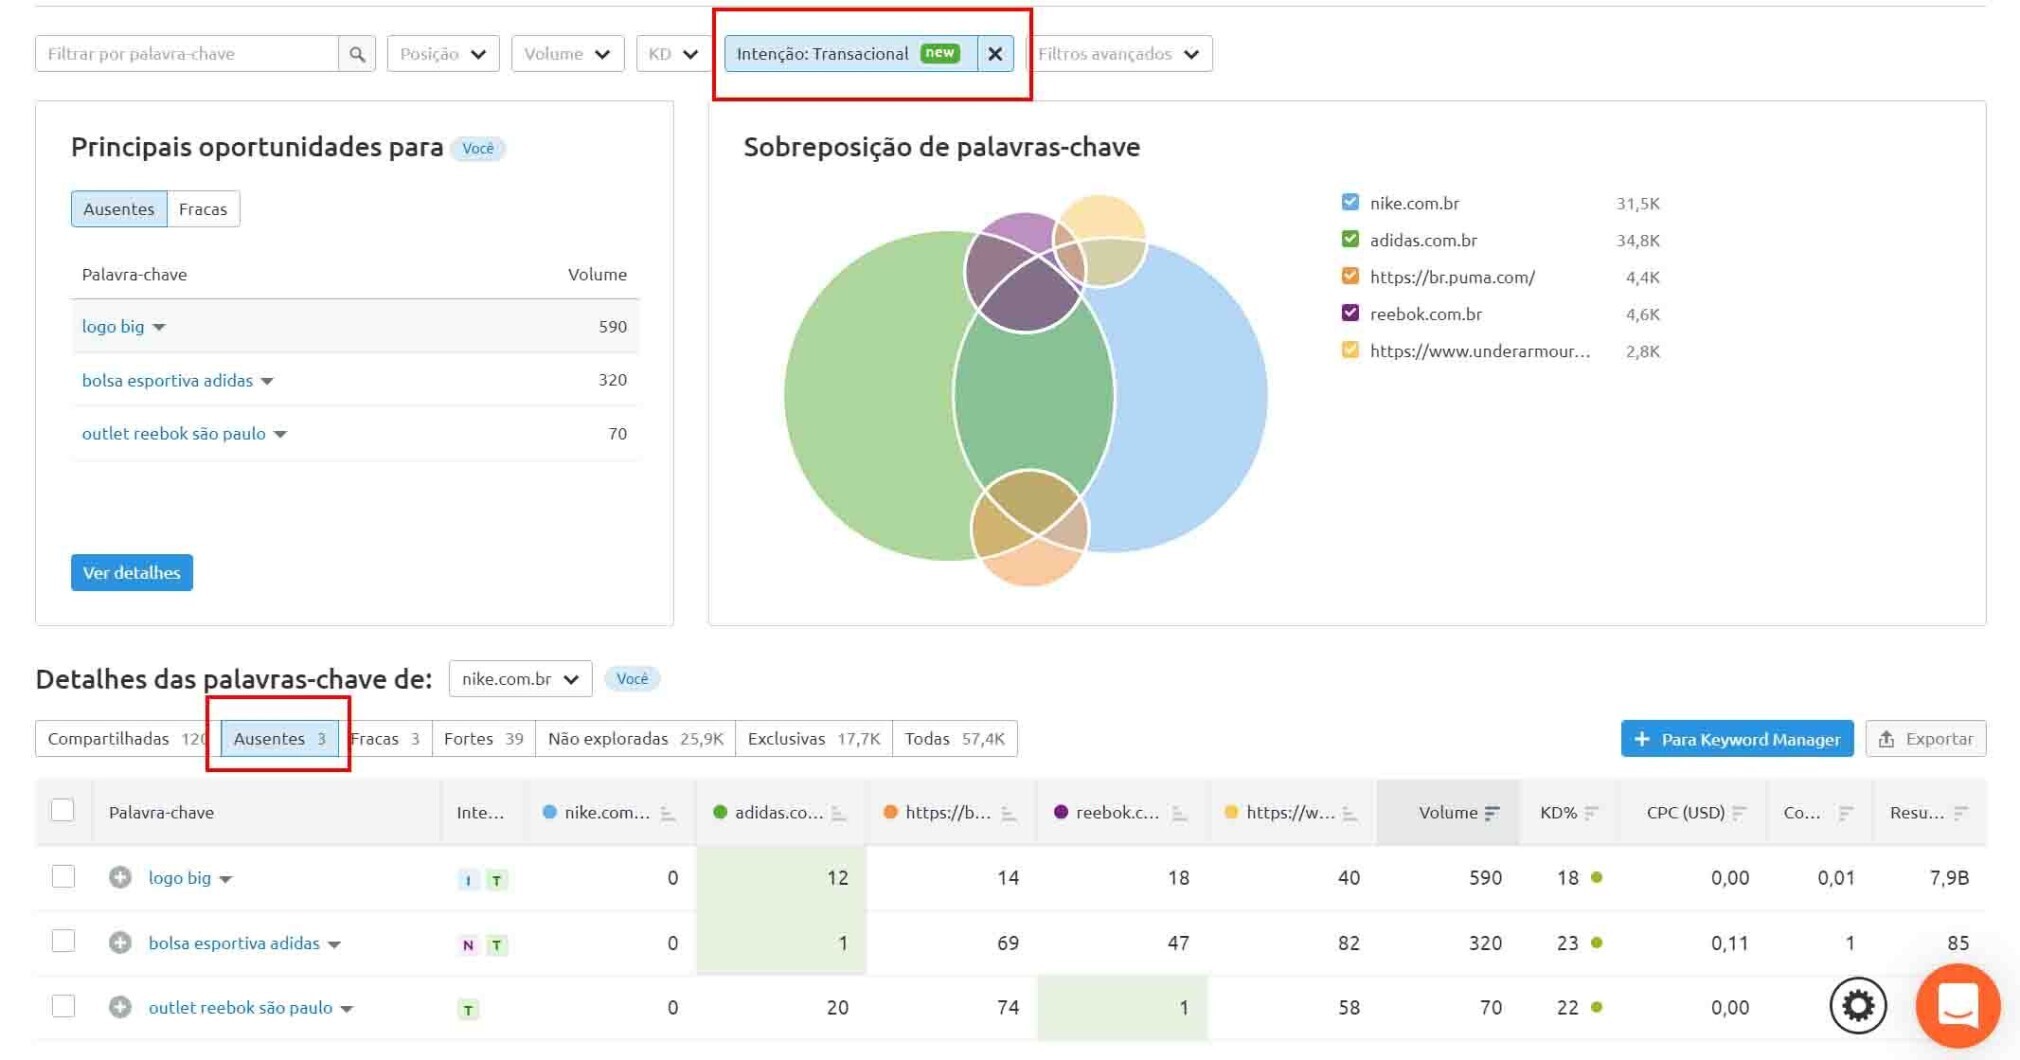
Task: Expand 'logo big' arrow in opportunities list
Action: 159,327
